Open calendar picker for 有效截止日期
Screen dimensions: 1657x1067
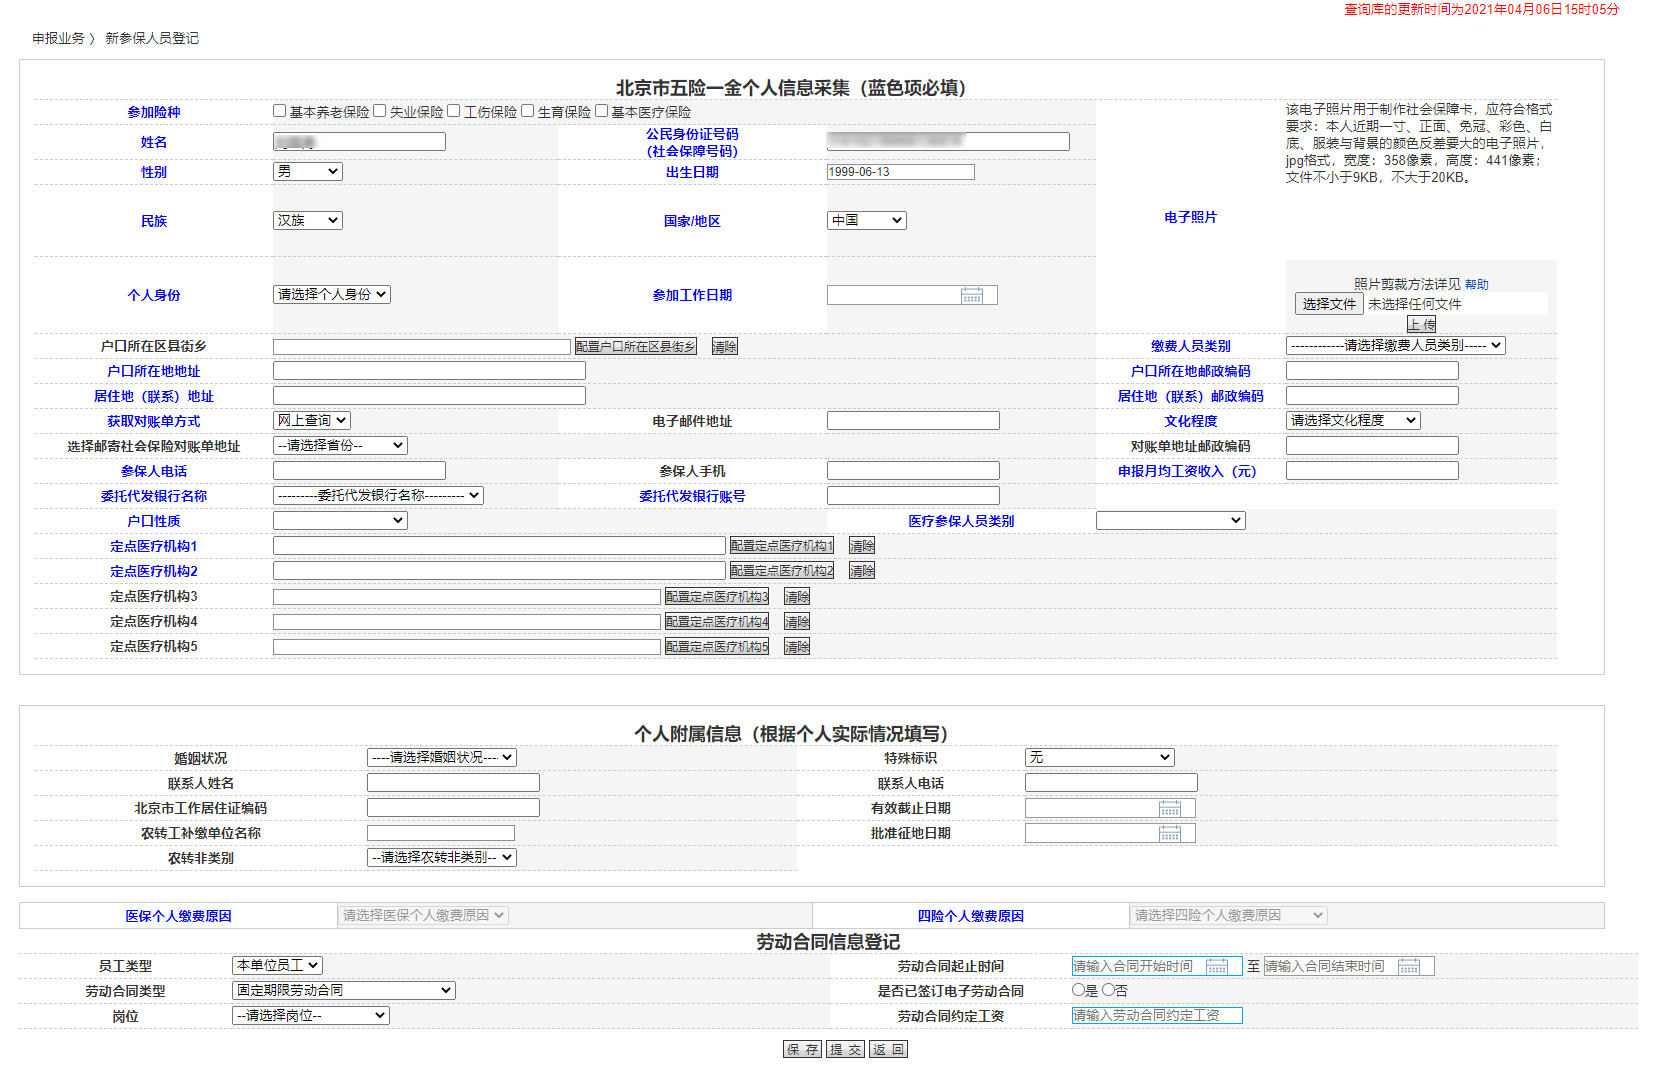(1169, 809)
